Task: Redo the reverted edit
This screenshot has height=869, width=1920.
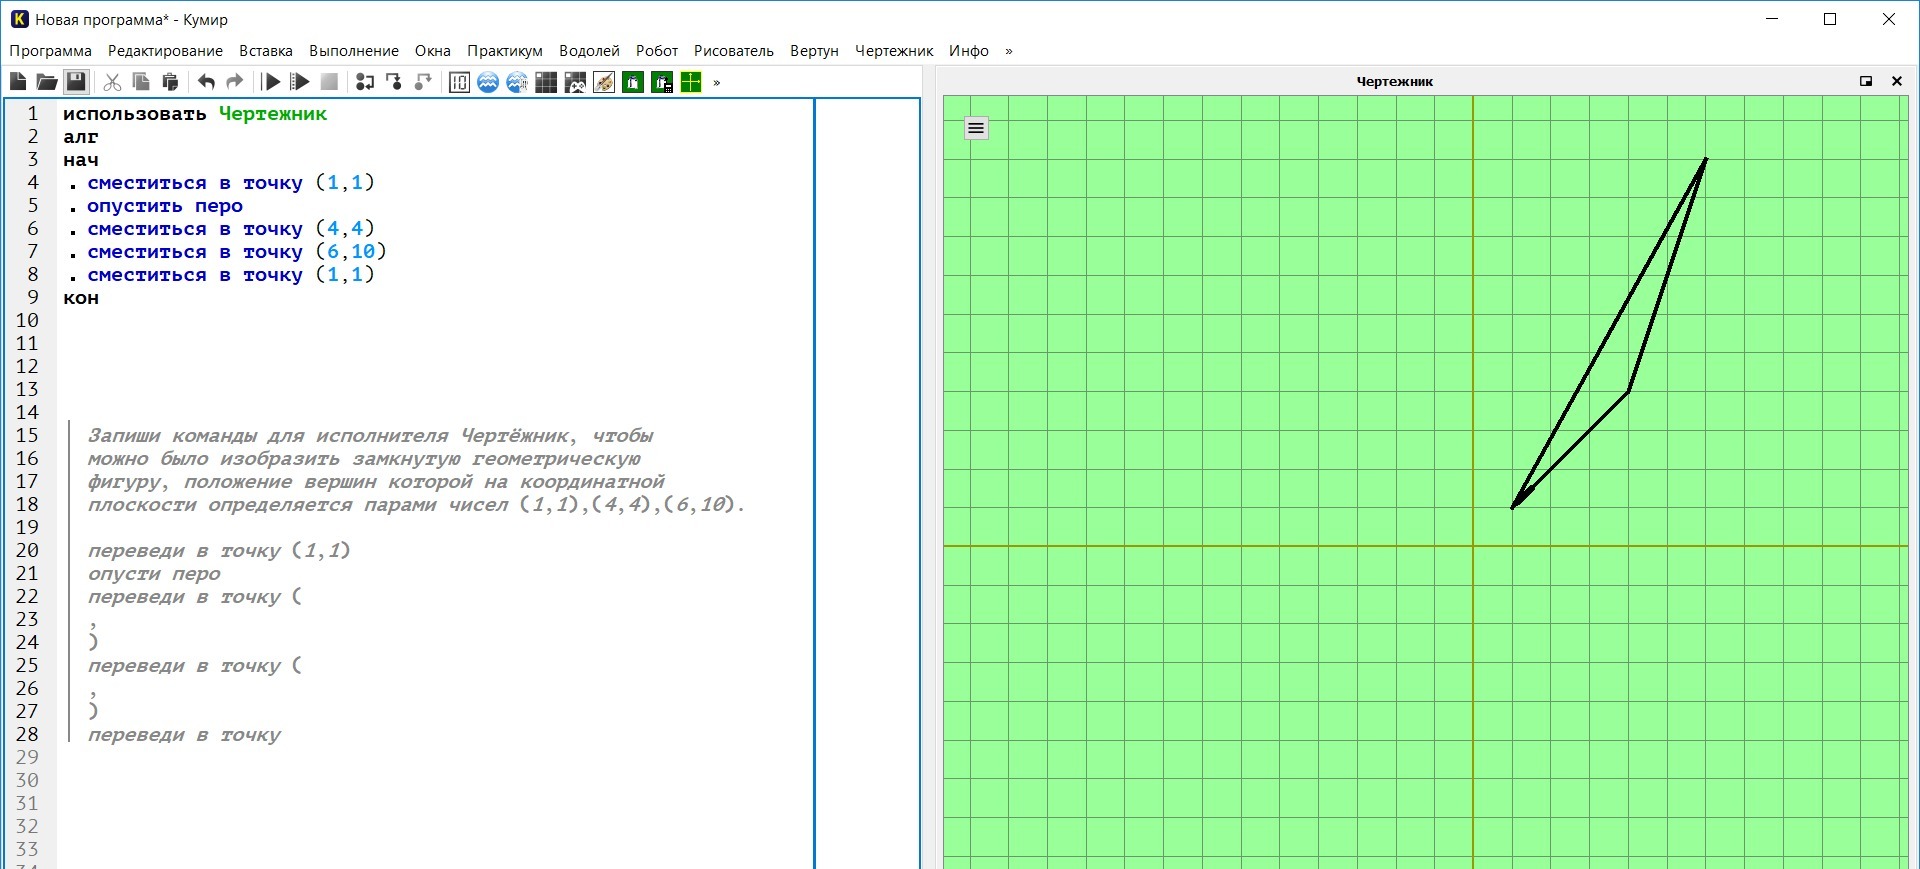Action: tap(235, 82)
